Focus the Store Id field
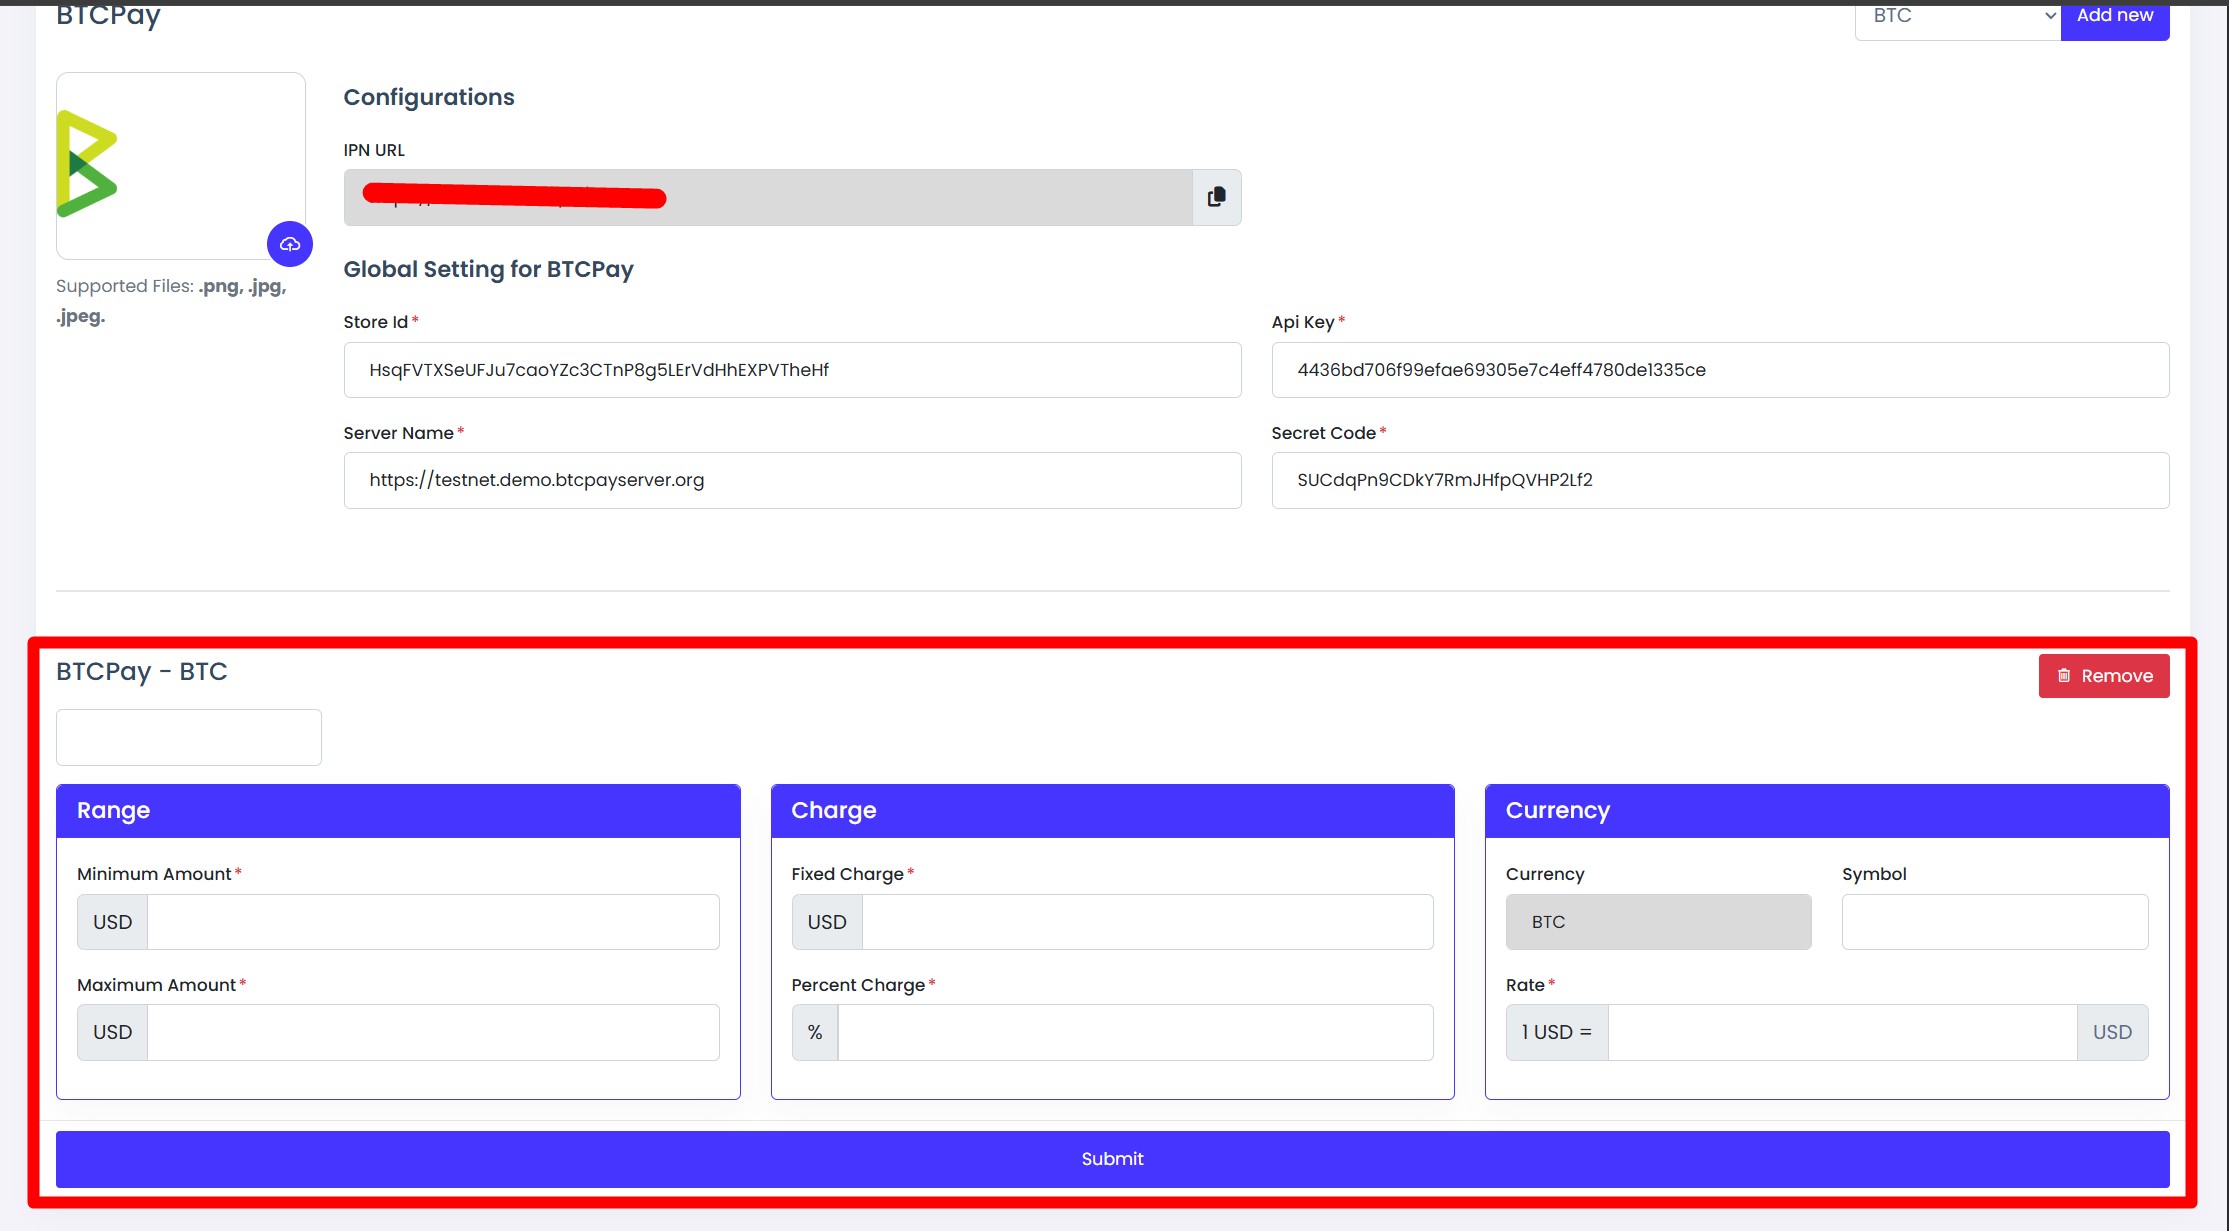The image size is (2229, 1231). pyautogui.click(x=792, y=370)
